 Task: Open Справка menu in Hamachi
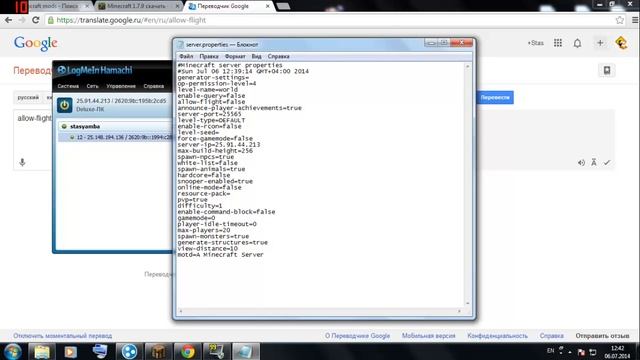click(x=154, y=86)
